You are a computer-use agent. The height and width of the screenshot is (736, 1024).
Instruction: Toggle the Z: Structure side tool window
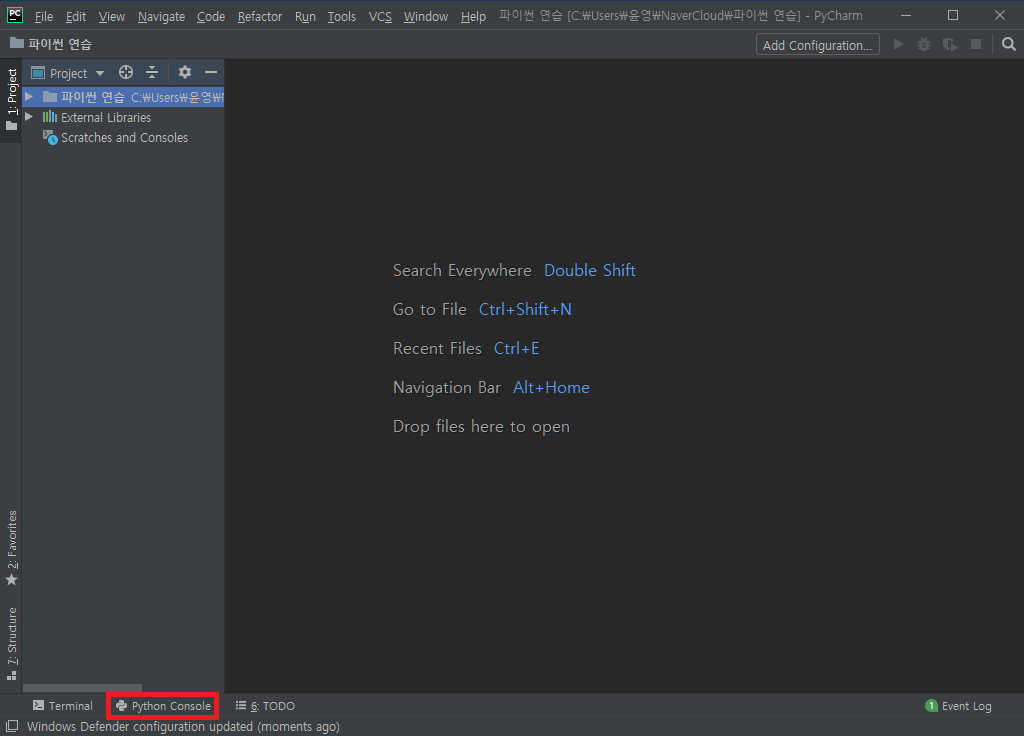[x=11, y=644]
